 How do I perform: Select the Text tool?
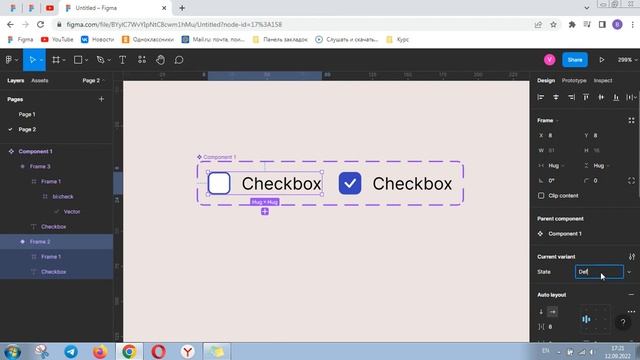122,60
